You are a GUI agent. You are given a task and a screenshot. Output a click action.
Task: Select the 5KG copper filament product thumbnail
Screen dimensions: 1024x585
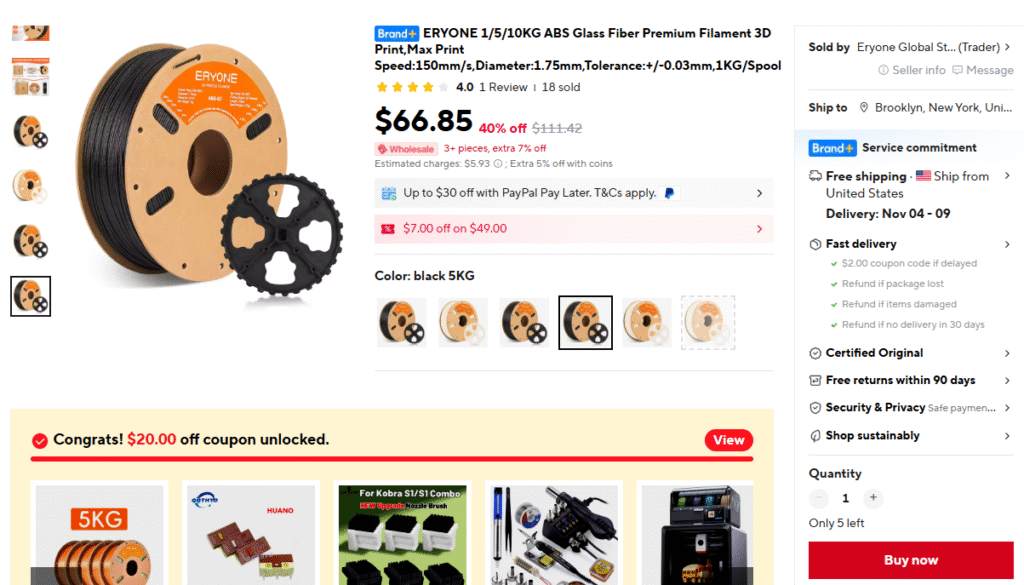99,534
